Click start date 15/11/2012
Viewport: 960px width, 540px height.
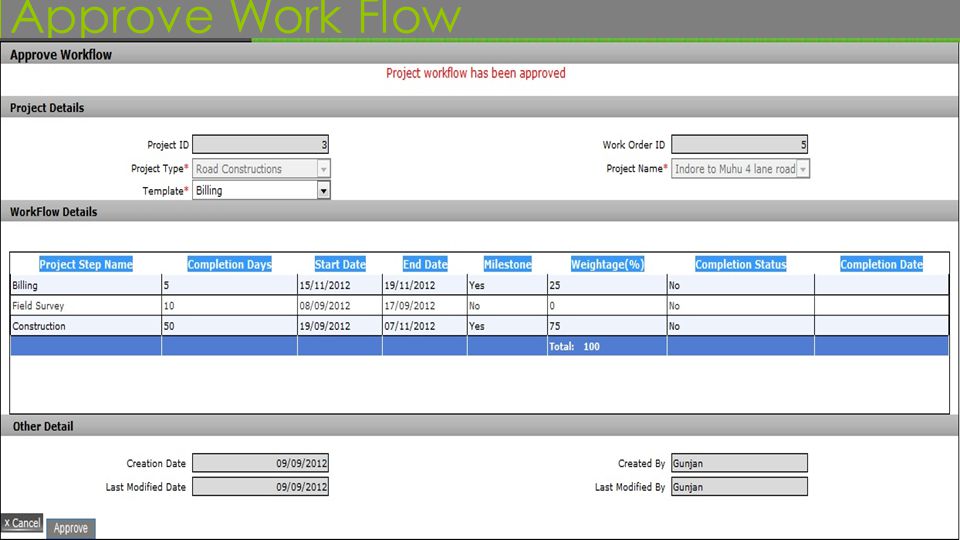click(324, 285)
